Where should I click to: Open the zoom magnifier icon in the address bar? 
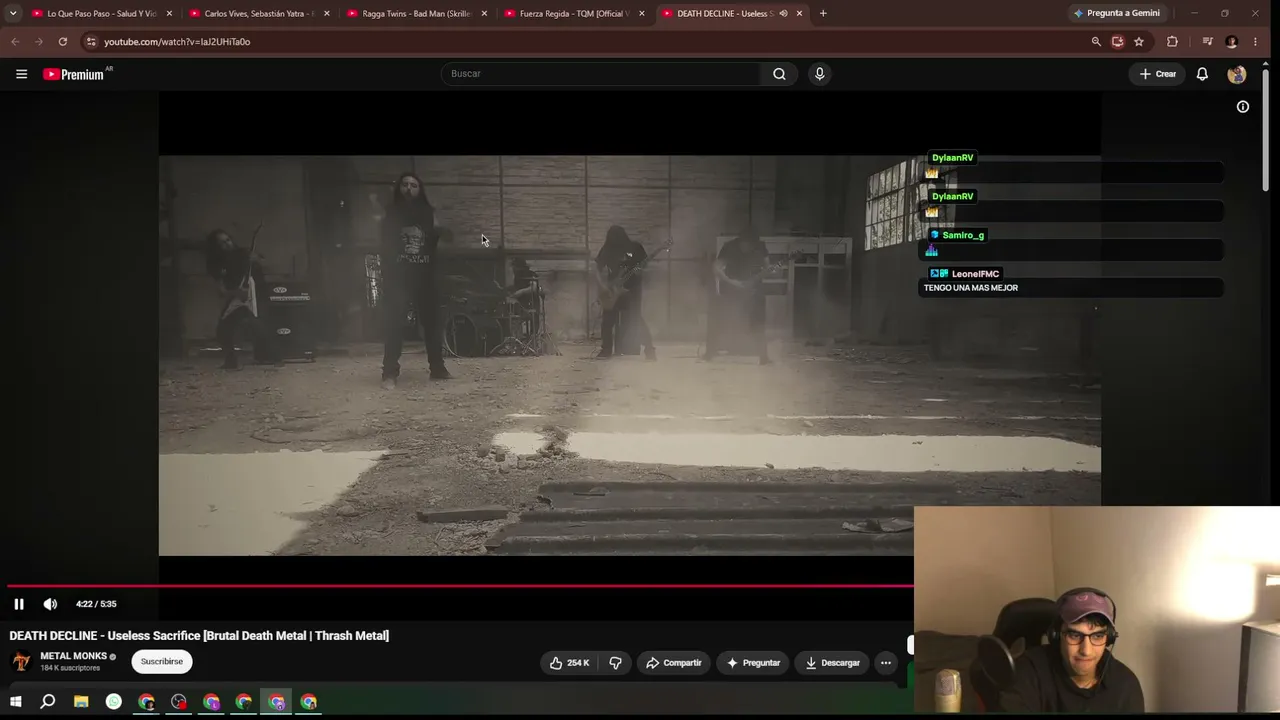click(x=1096, y=42)
